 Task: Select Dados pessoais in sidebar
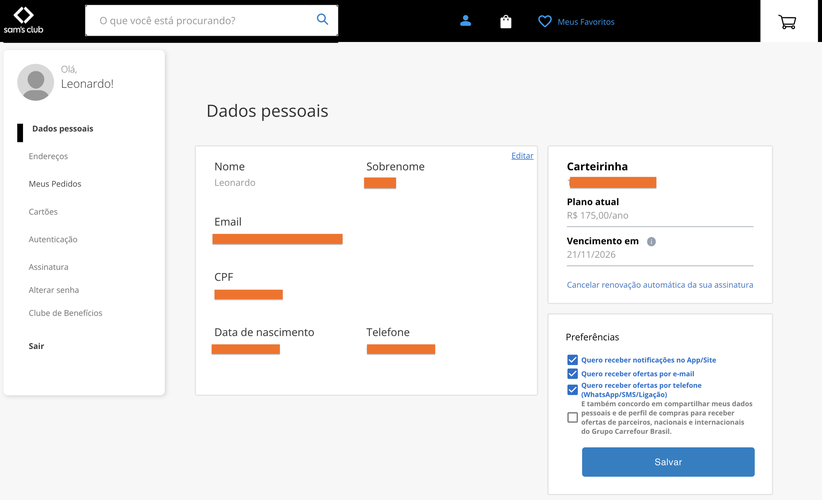point(63,128)
